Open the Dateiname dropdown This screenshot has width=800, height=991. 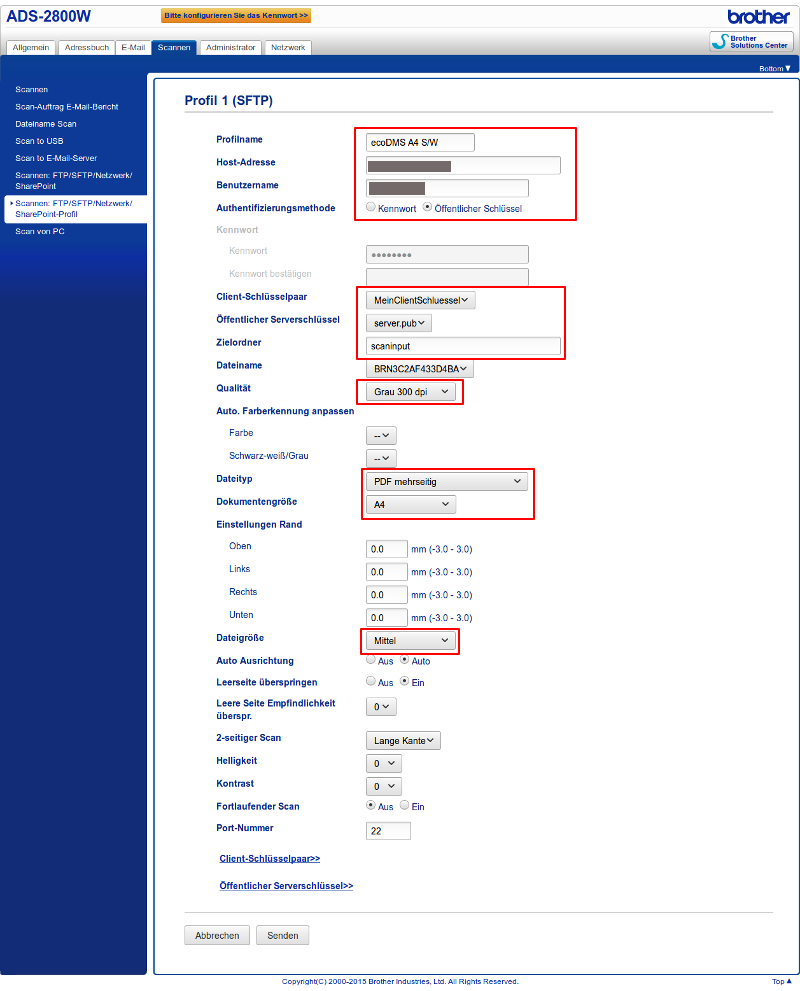click(x=420, y=368)
